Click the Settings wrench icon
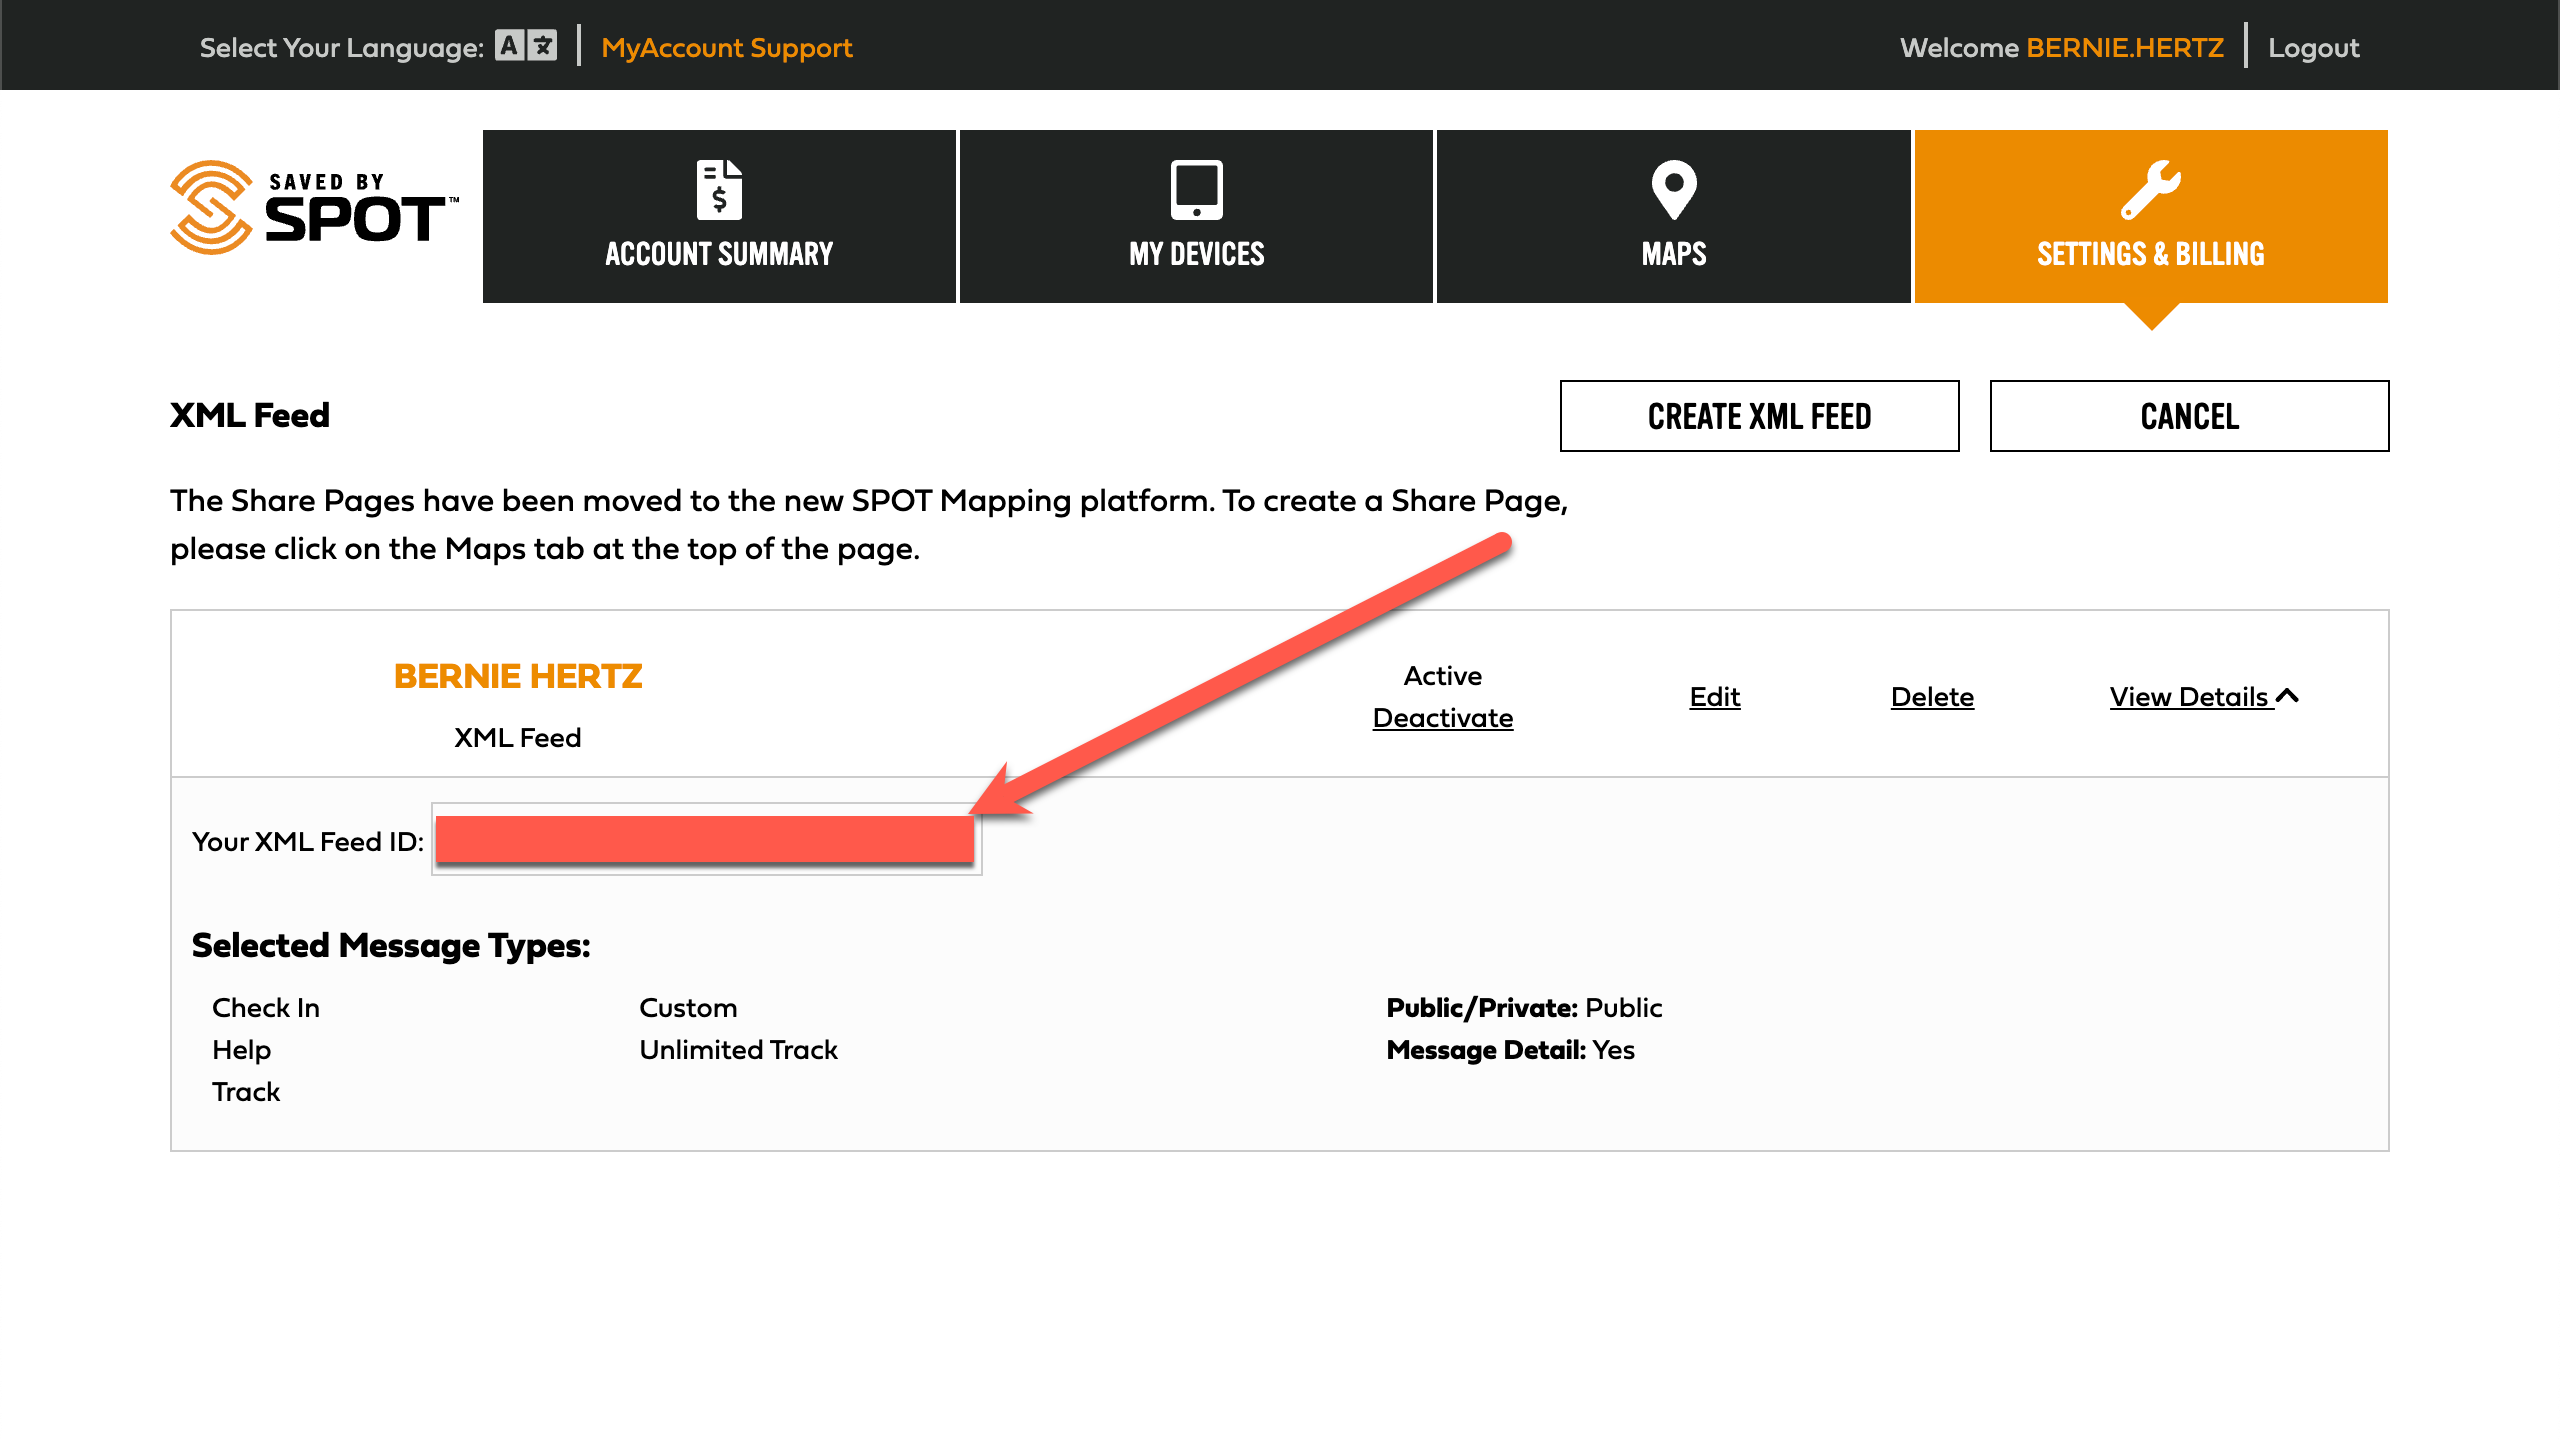The image size is (2560, 1440). 2151,189
